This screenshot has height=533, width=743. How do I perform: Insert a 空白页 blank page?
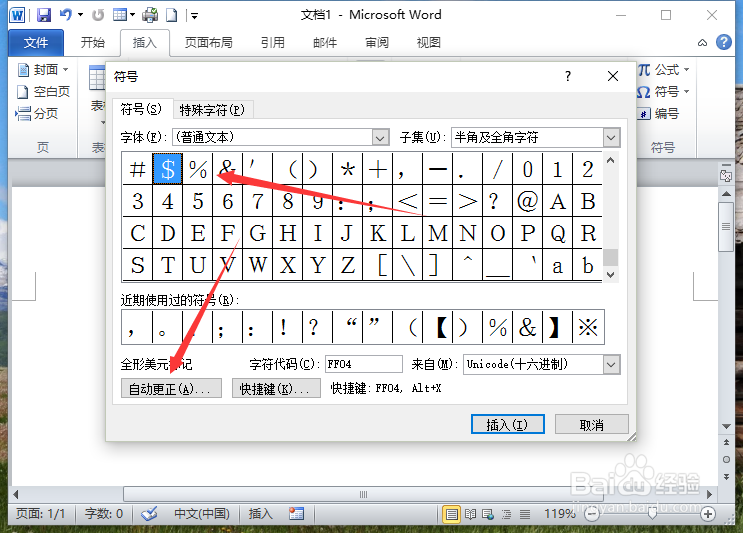[x=44, y=91]
